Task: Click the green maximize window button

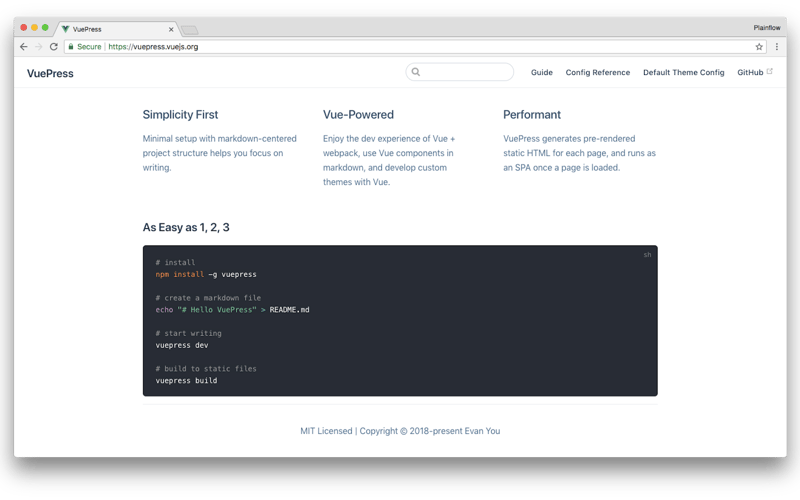Action: 45,28
